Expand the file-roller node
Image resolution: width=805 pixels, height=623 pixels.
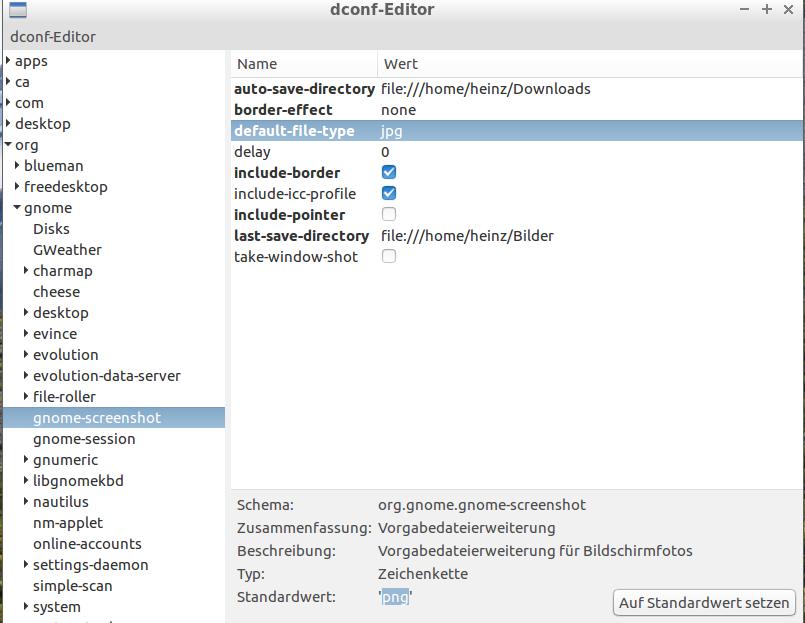pos(26,397)
